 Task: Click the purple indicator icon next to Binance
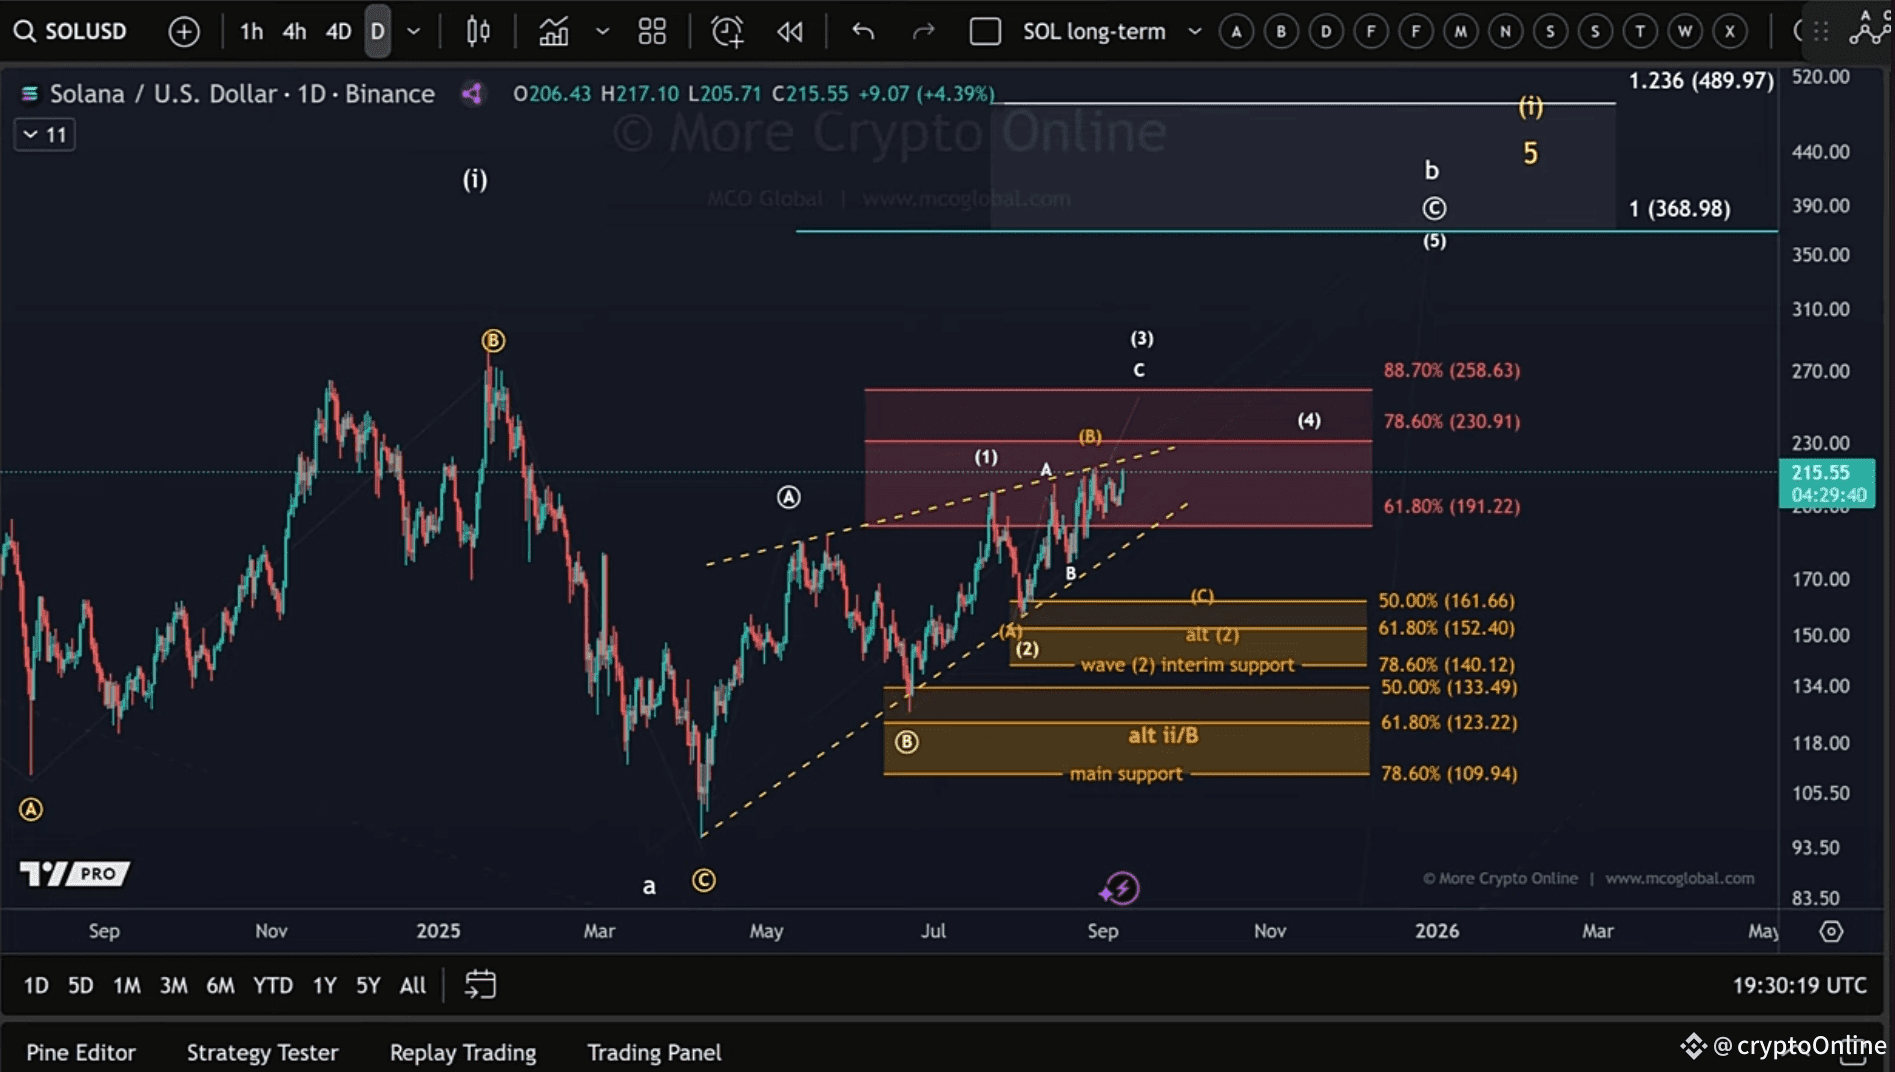(x=472, y=94)
